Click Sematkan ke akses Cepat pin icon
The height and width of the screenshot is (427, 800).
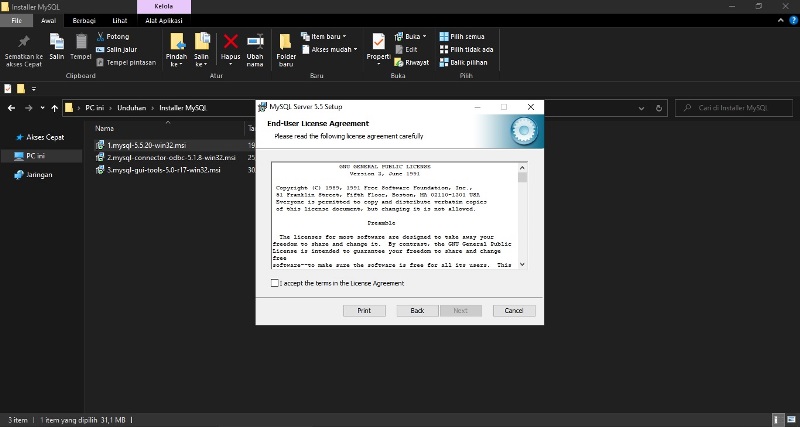(23, 42)
